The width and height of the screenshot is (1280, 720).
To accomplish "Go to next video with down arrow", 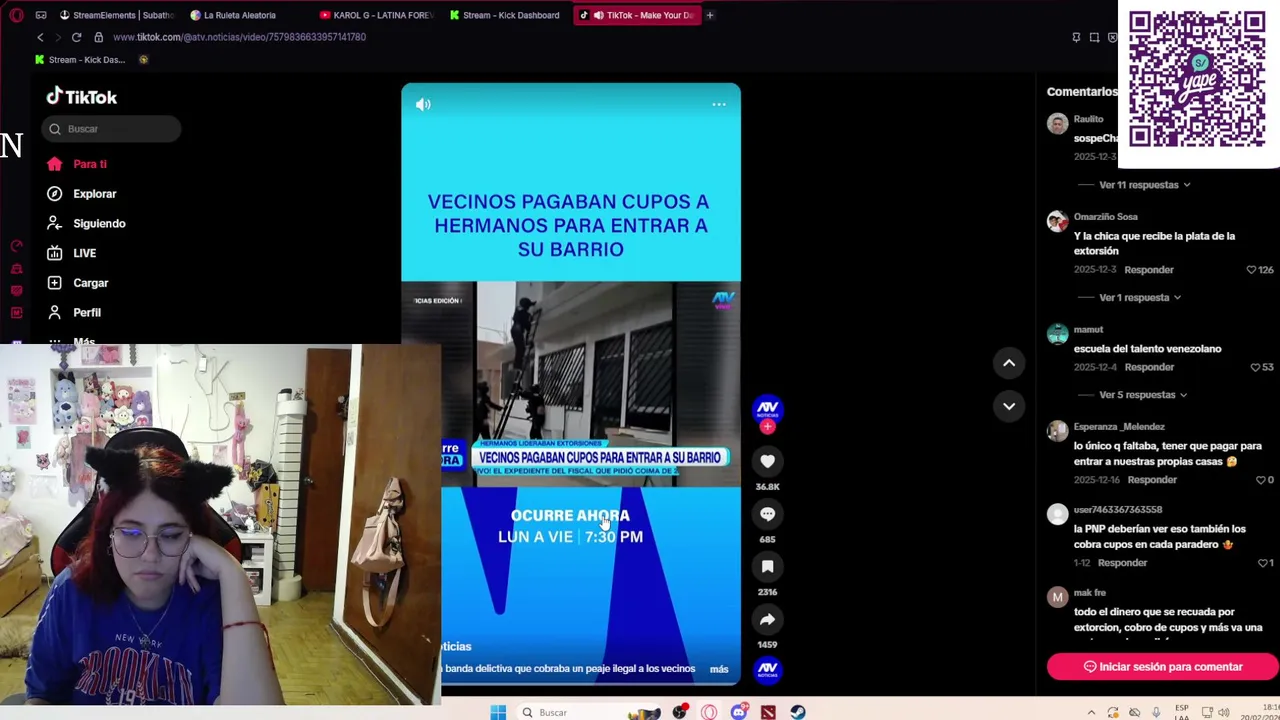I will pos(1009,406).
